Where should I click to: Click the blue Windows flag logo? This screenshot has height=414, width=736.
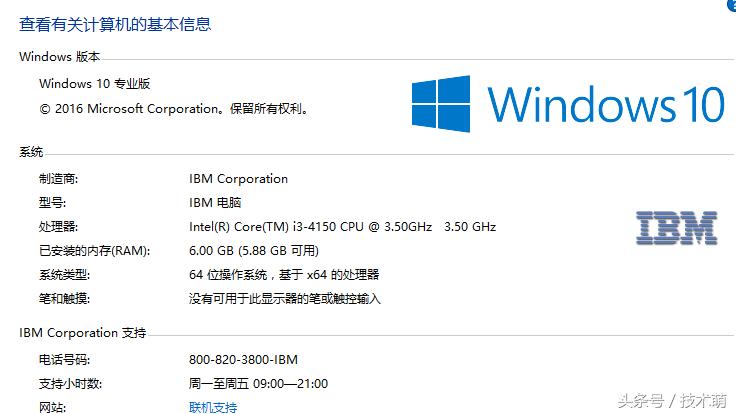pos(442,104)
